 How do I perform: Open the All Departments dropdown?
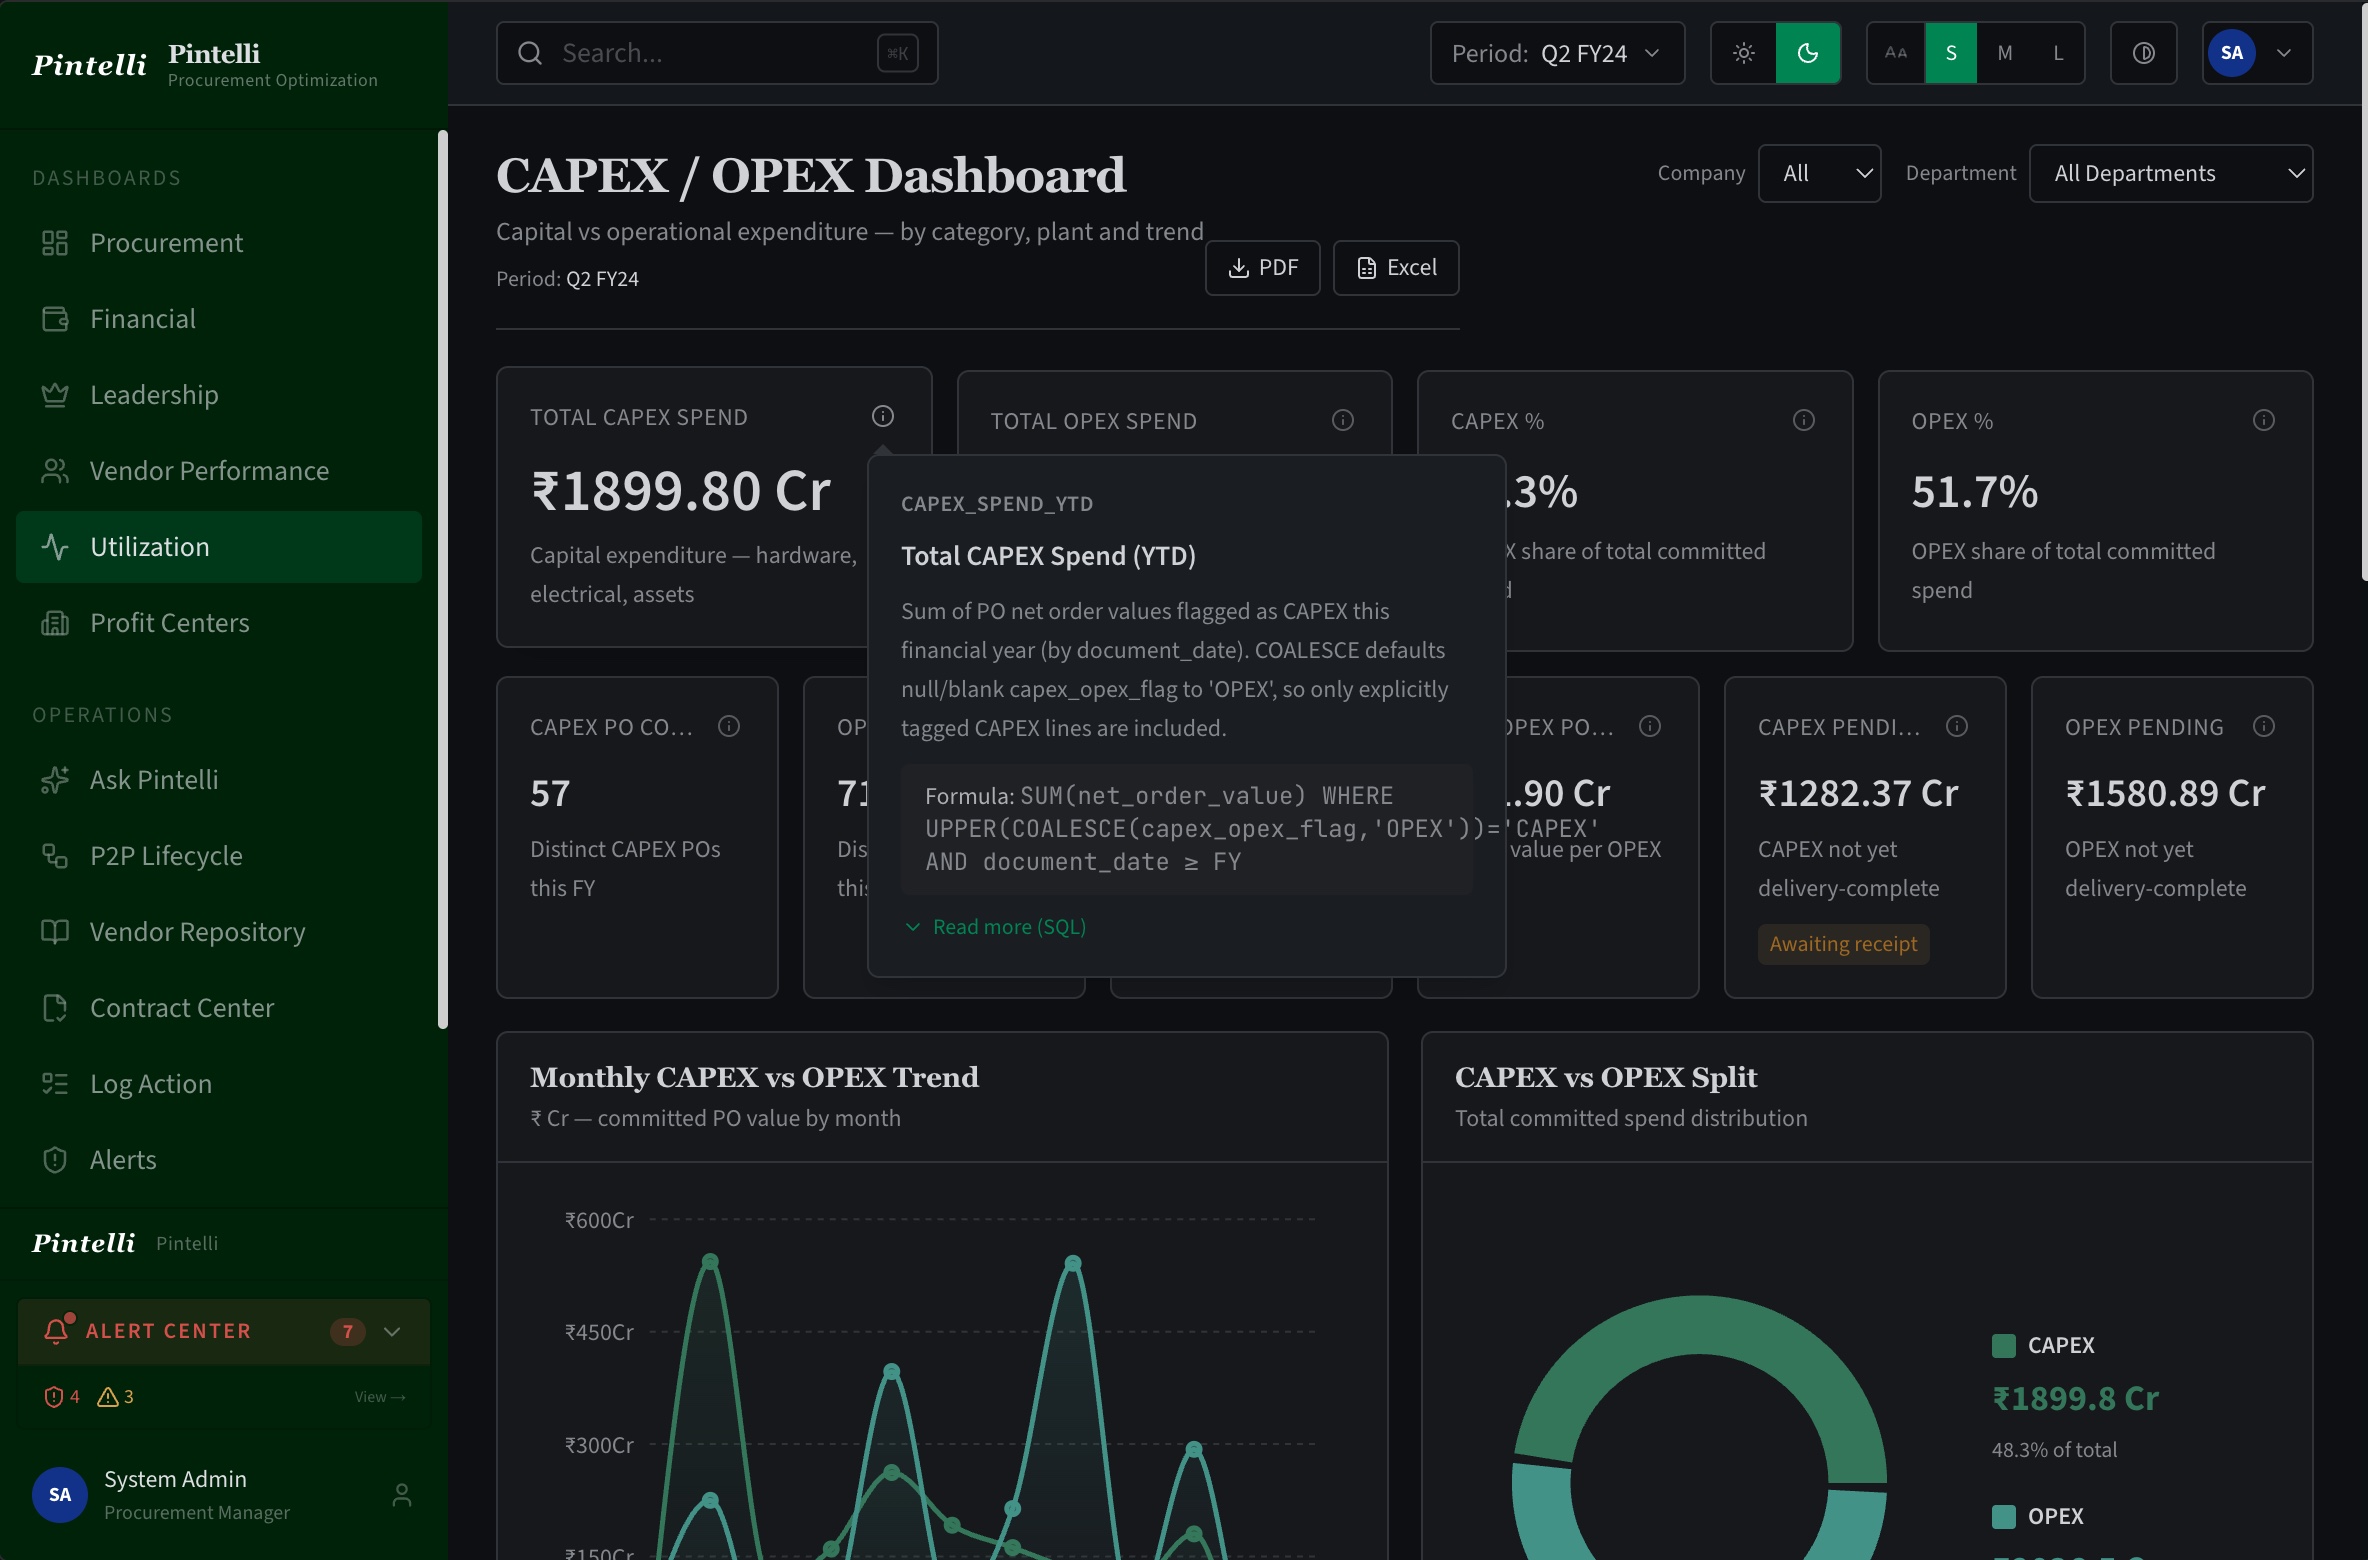pos(2171,173)
